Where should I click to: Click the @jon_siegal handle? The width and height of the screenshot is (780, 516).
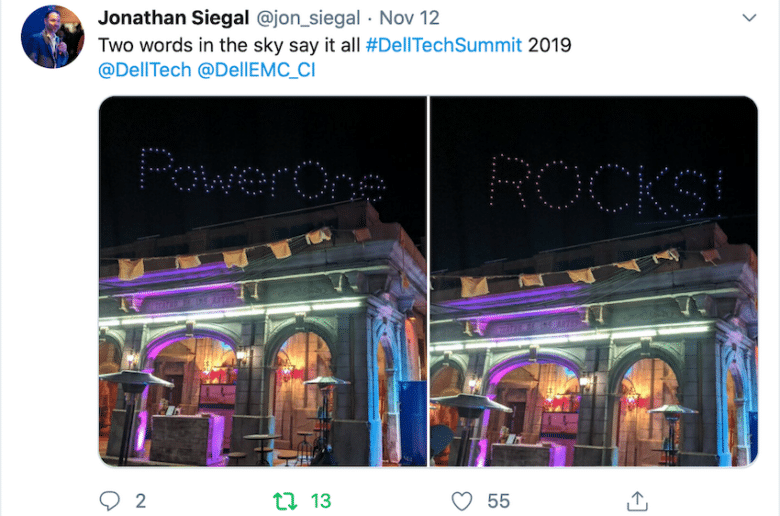[x=308, y=18]
